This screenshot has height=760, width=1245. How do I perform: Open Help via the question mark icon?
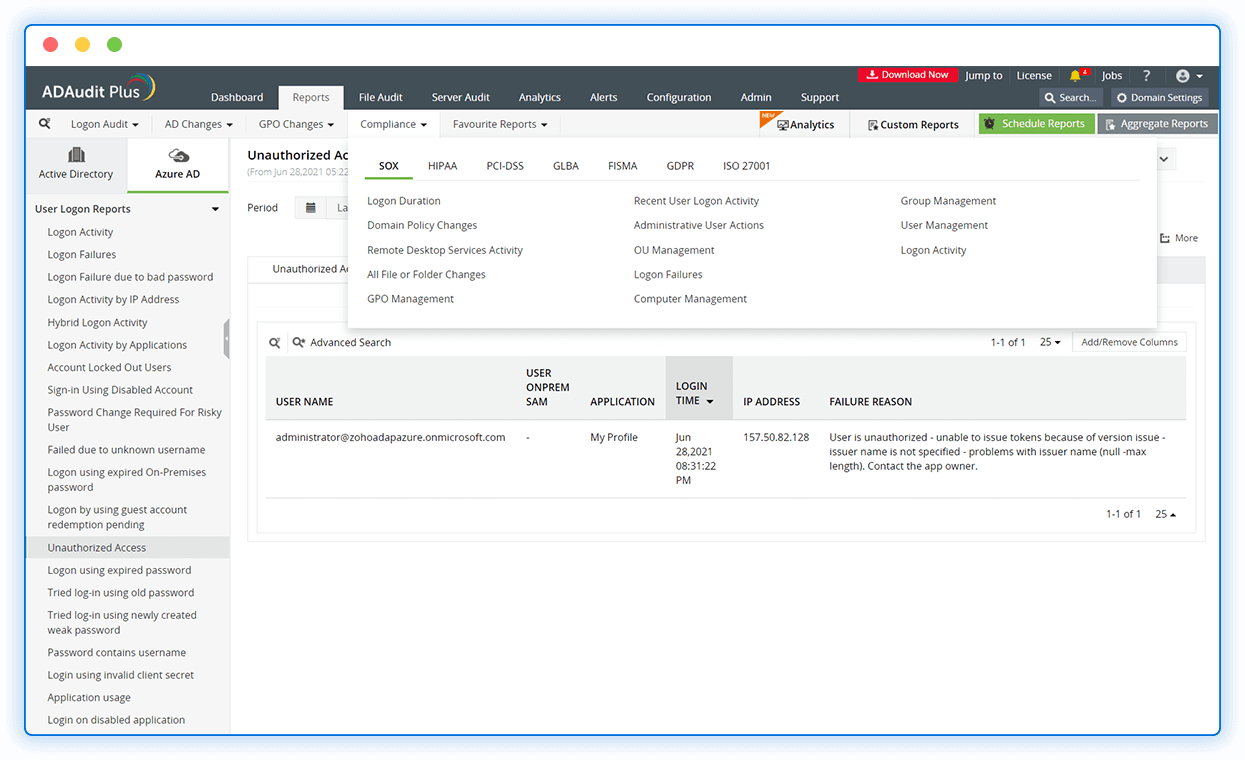(x=1146, y=75)
